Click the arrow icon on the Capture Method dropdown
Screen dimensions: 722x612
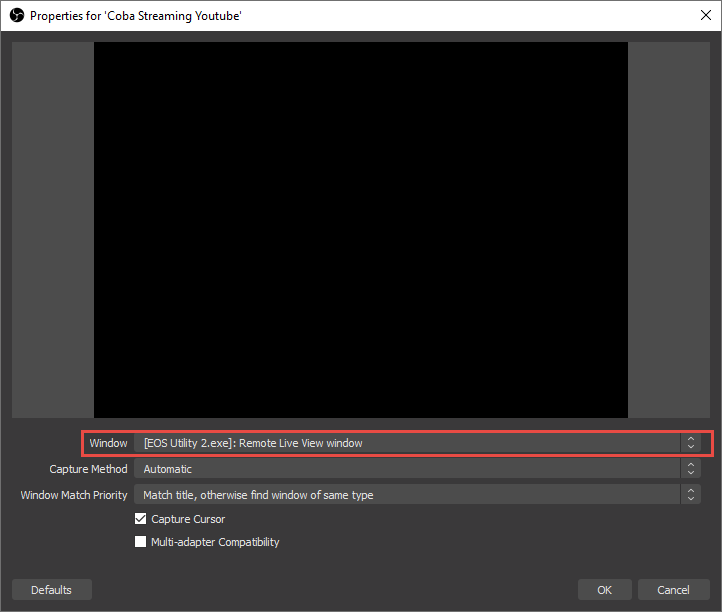click(x=690, y=469)
